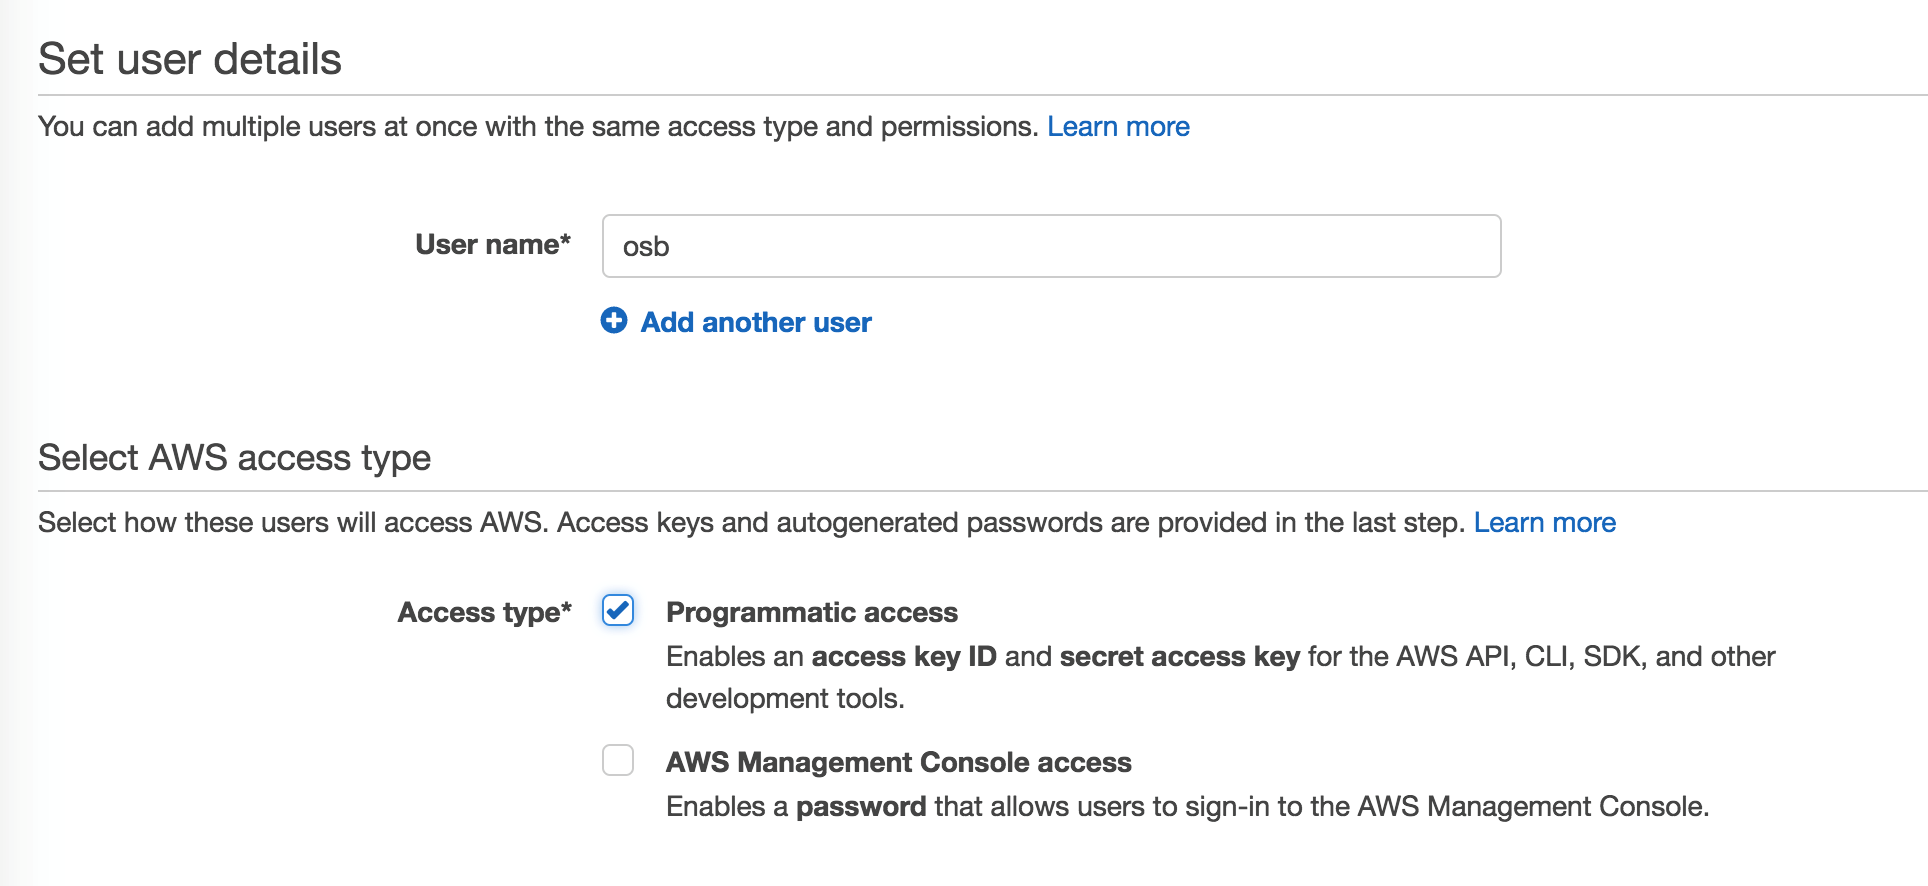This screenshot has width=1928, height=886.
Task: Click the text 'development tools.'
Action: pos(785,699)
